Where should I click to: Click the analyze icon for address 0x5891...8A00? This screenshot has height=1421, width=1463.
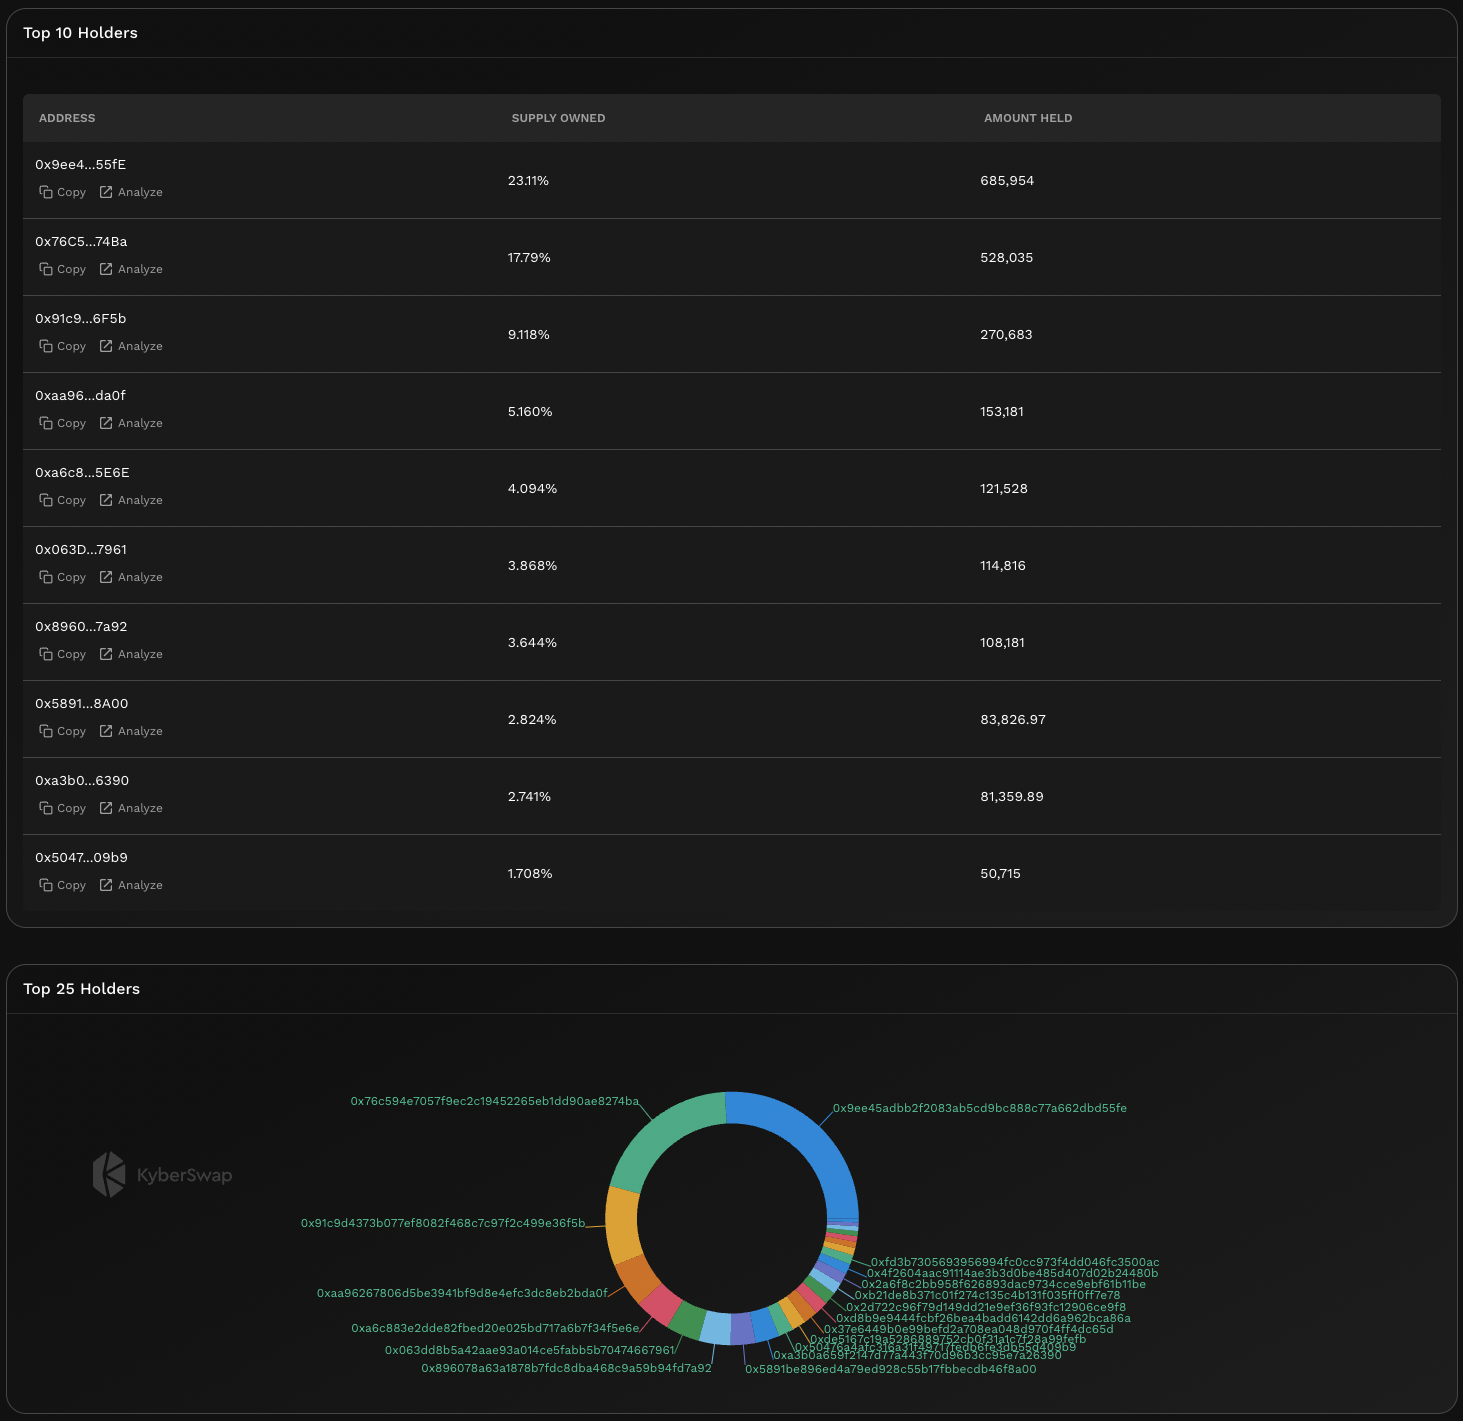tap(106, 731)
